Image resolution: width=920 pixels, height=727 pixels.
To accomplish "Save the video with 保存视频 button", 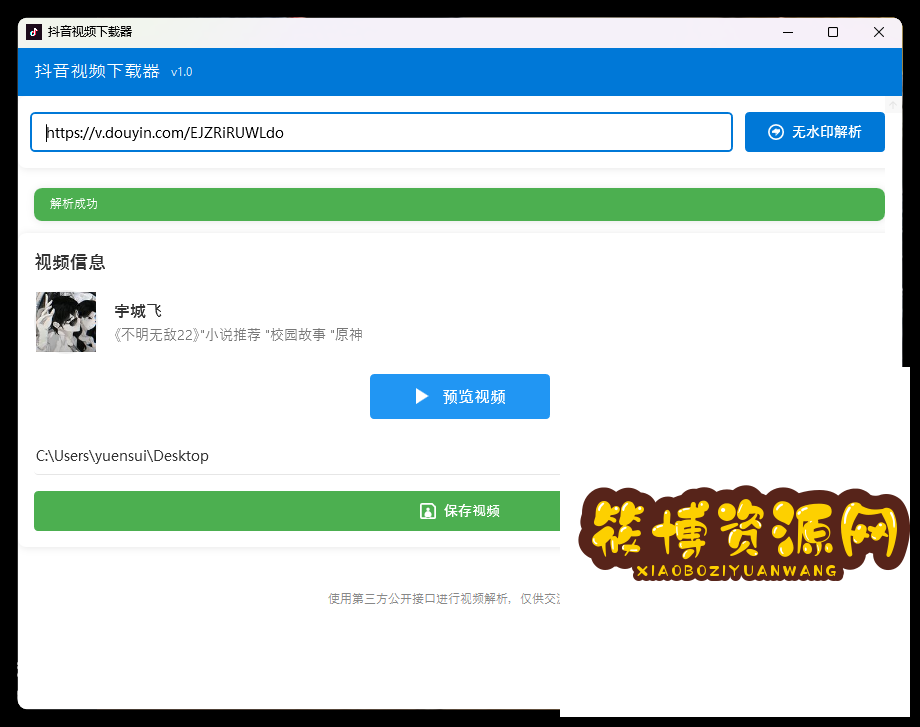I will [x=297, y=511].
